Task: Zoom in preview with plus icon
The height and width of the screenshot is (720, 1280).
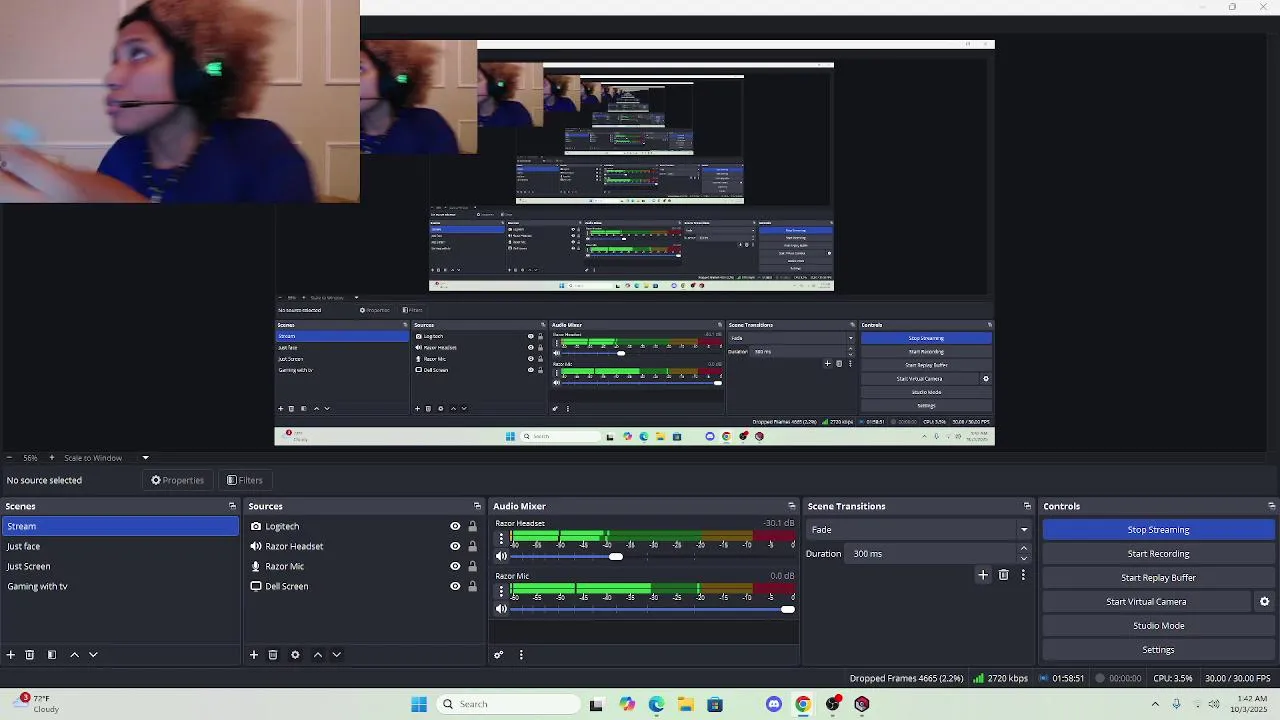Action: coord(52,458)
